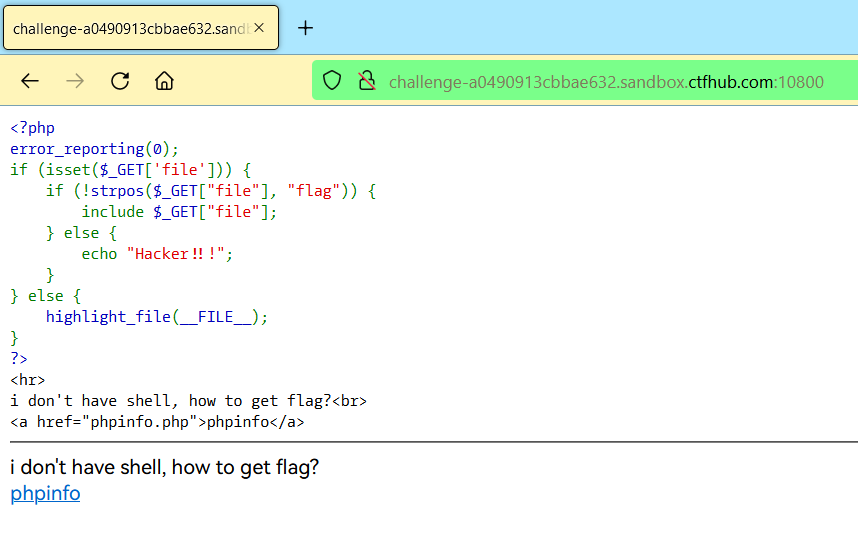Click the <?php opening tag
The width and height of the screenshot is (858, 533).
[x=32, y=128]
